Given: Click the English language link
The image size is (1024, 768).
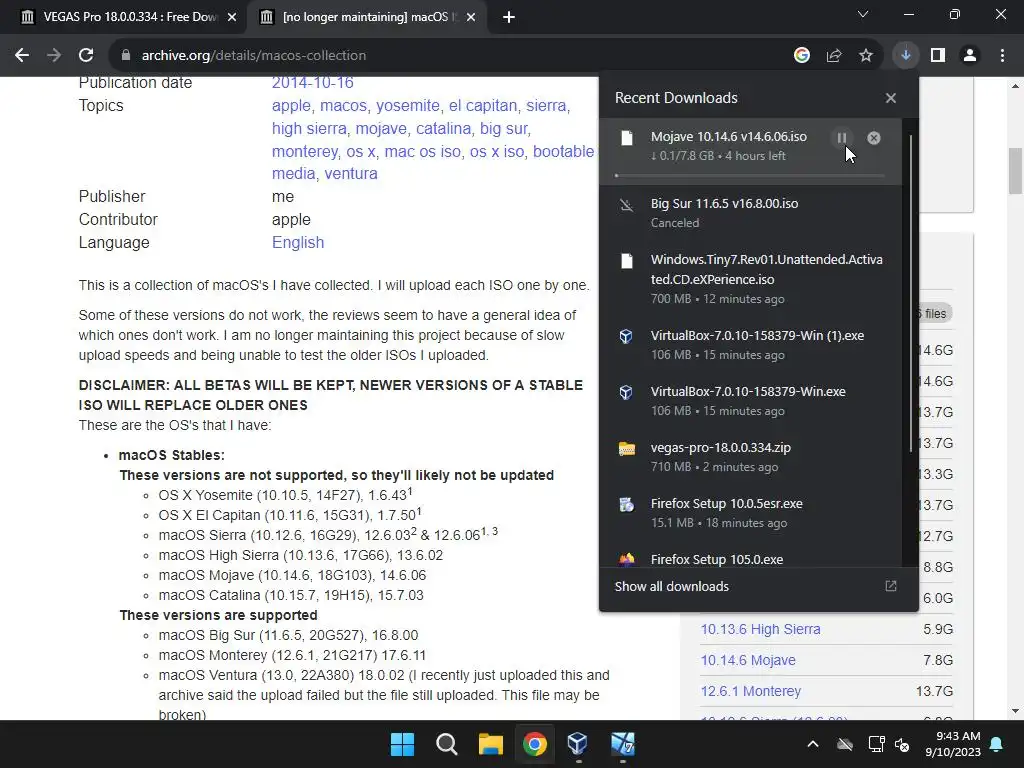Looking at the screenshot, I should pyautogui.click(x=298, y=242).
